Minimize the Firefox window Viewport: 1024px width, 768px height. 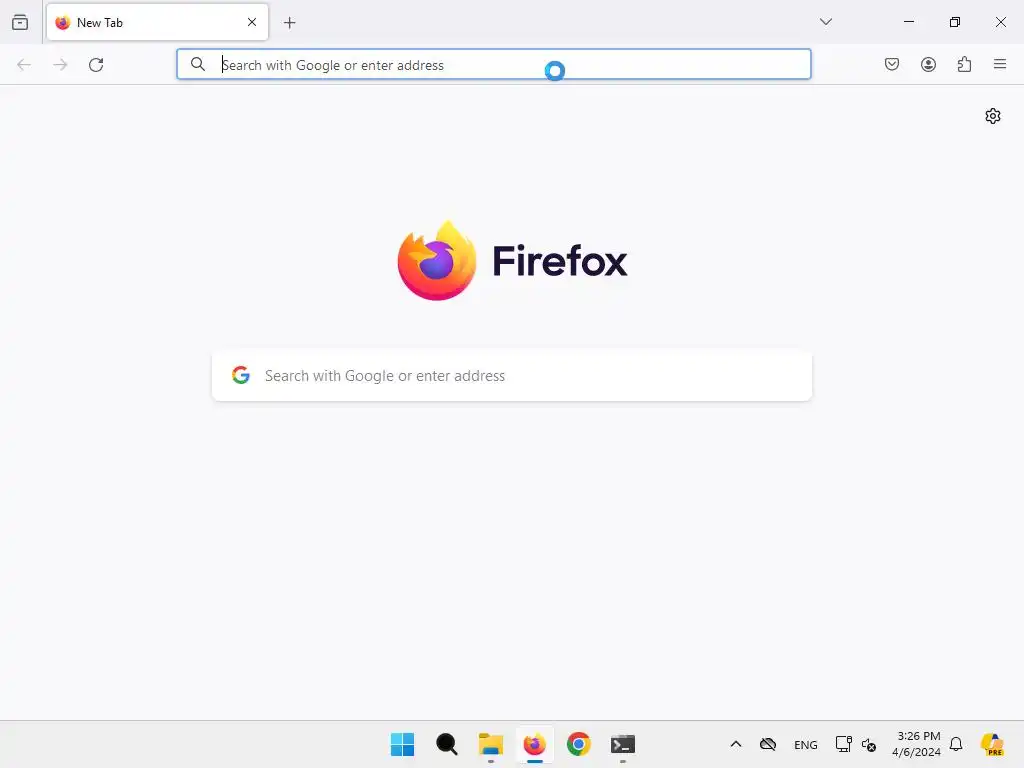908,22
